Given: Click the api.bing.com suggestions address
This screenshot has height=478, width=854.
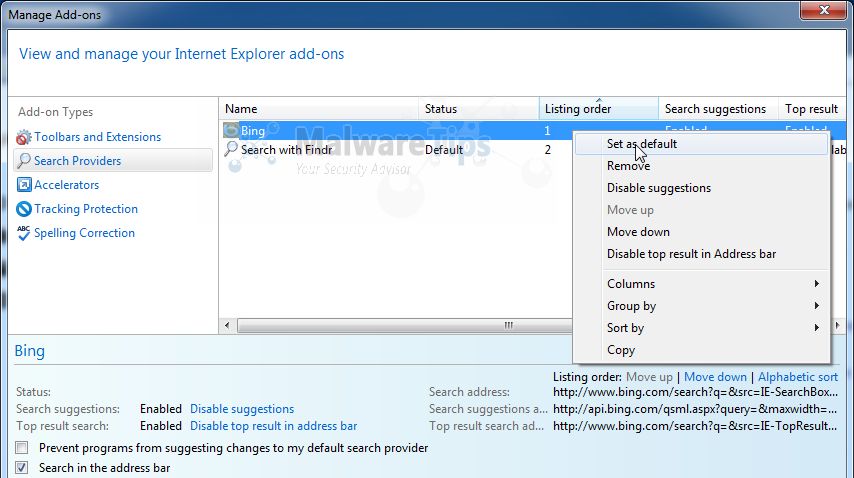Looking at the screenshot, I should (x=695, y=409).
